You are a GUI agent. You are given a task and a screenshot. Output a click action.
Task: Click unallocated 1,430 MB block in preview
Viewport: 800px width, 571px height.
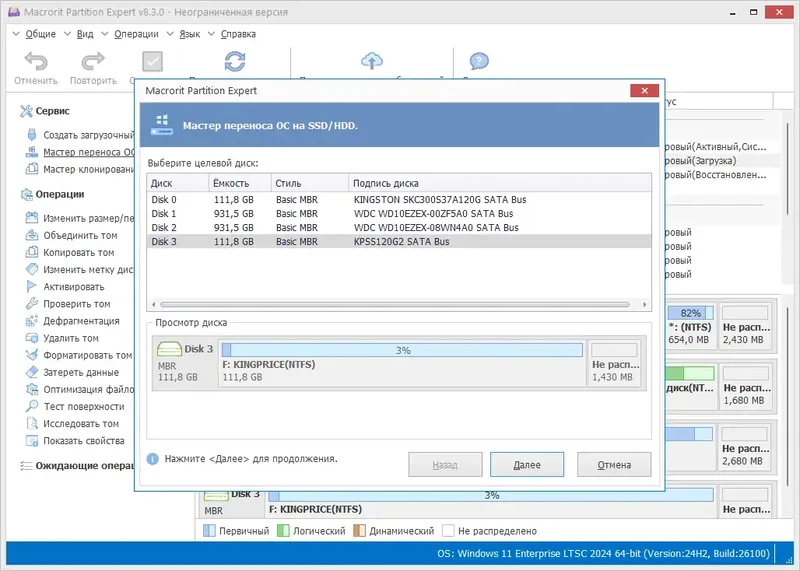point(615,363)
